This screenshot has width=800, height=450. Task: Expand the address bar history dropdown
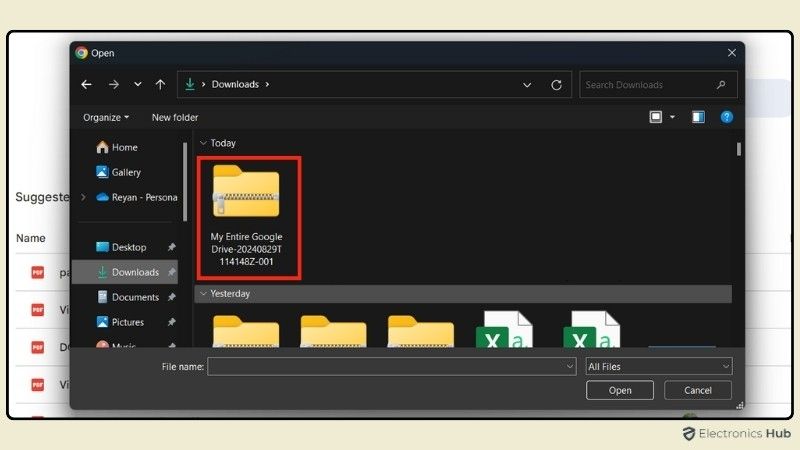click(x=527, y=85)
